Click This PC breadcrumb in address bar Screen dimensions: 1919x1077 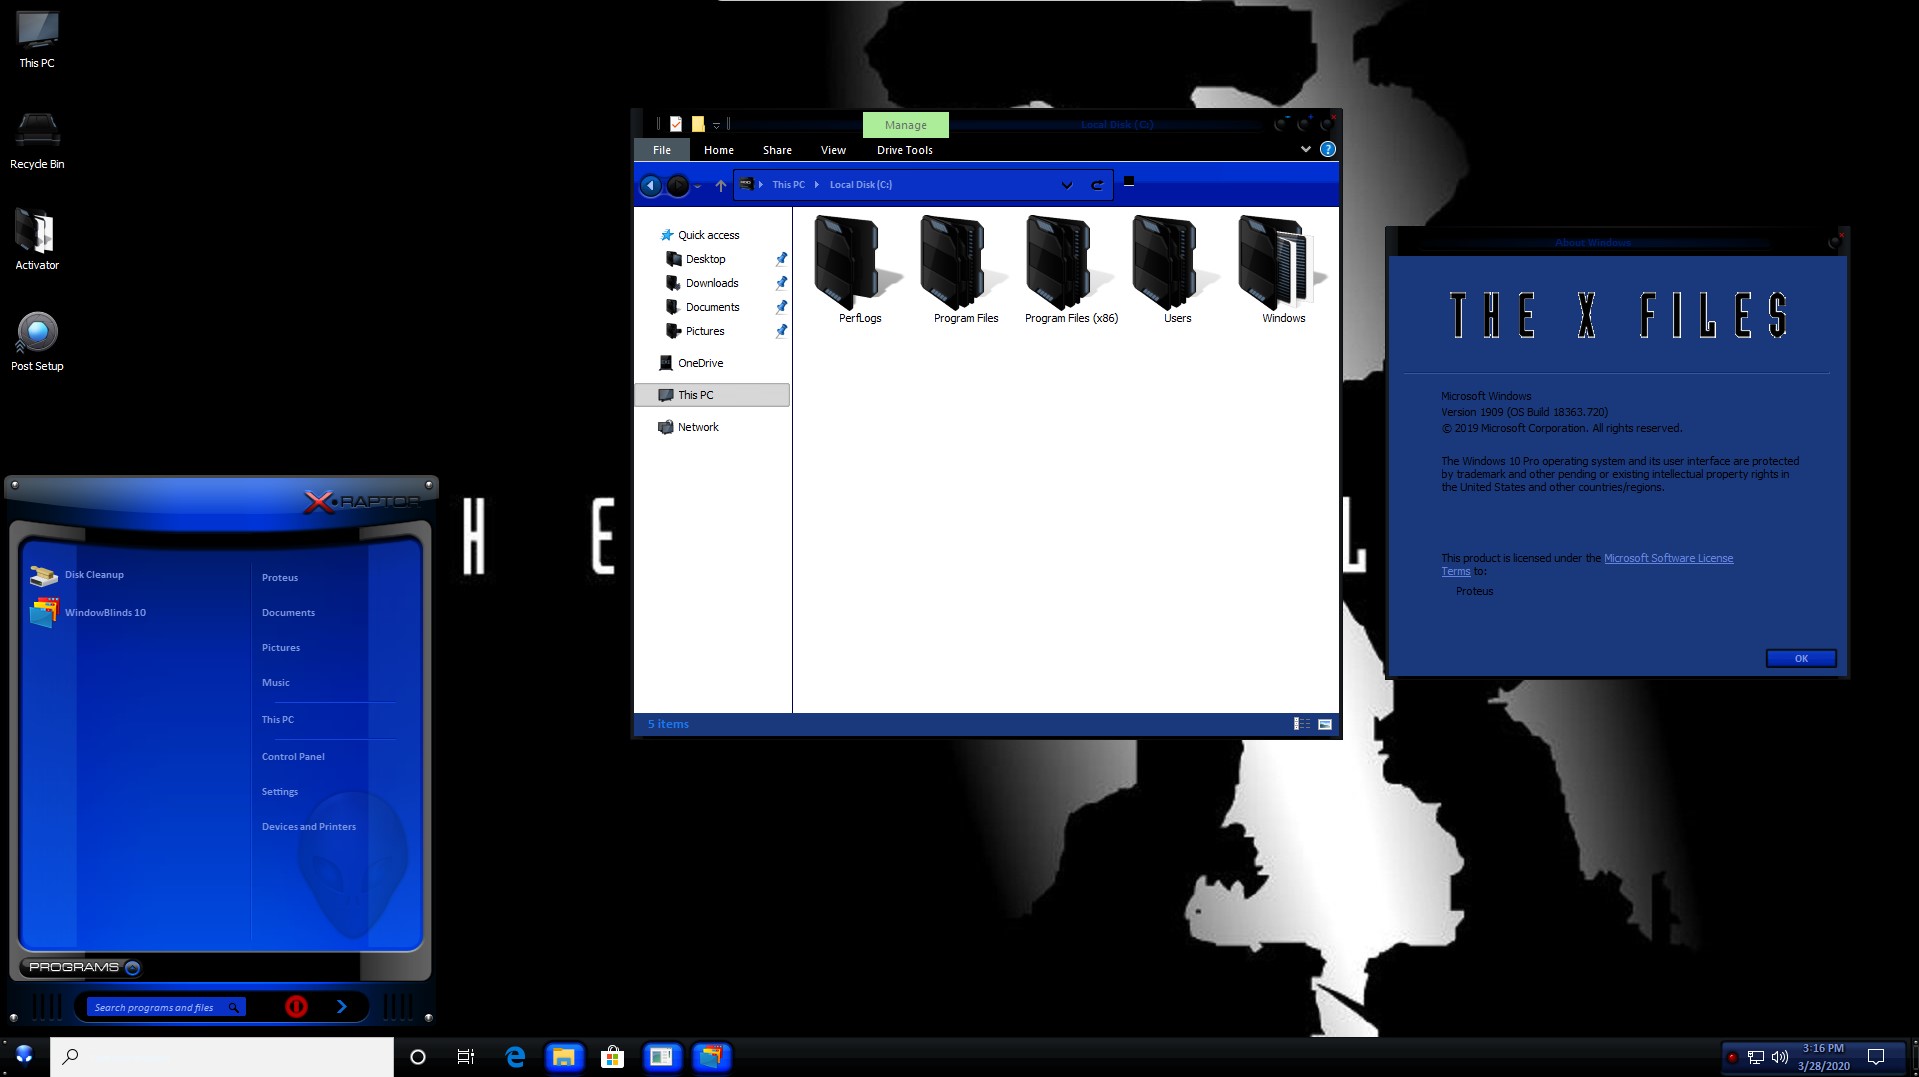tap(788, 185)
